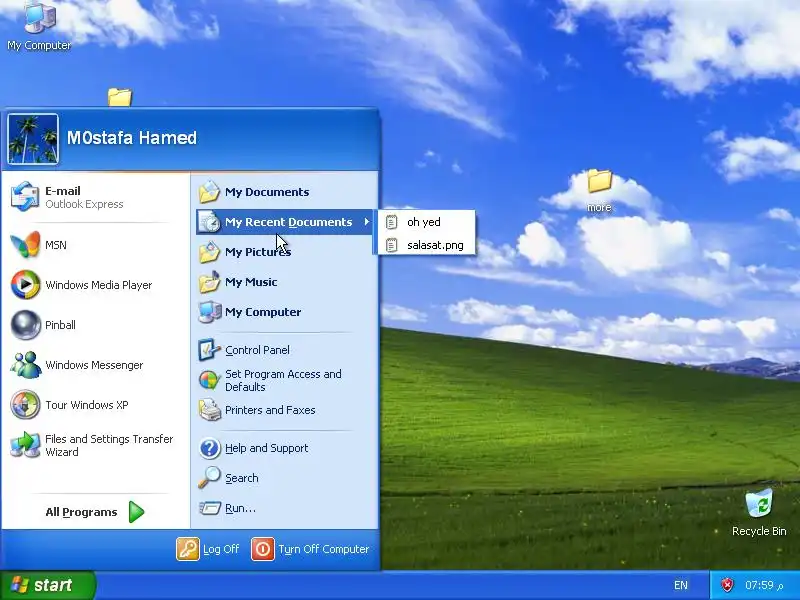800x600 pixels.
Task: Open My Pictures folder icon
Action: pyautogui.click(x=209, y=252)
